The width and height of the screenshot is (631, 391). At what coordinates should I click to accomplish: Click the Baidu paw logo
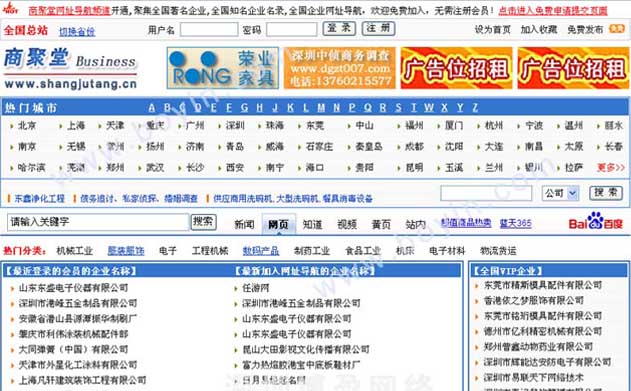pos(596,221)
